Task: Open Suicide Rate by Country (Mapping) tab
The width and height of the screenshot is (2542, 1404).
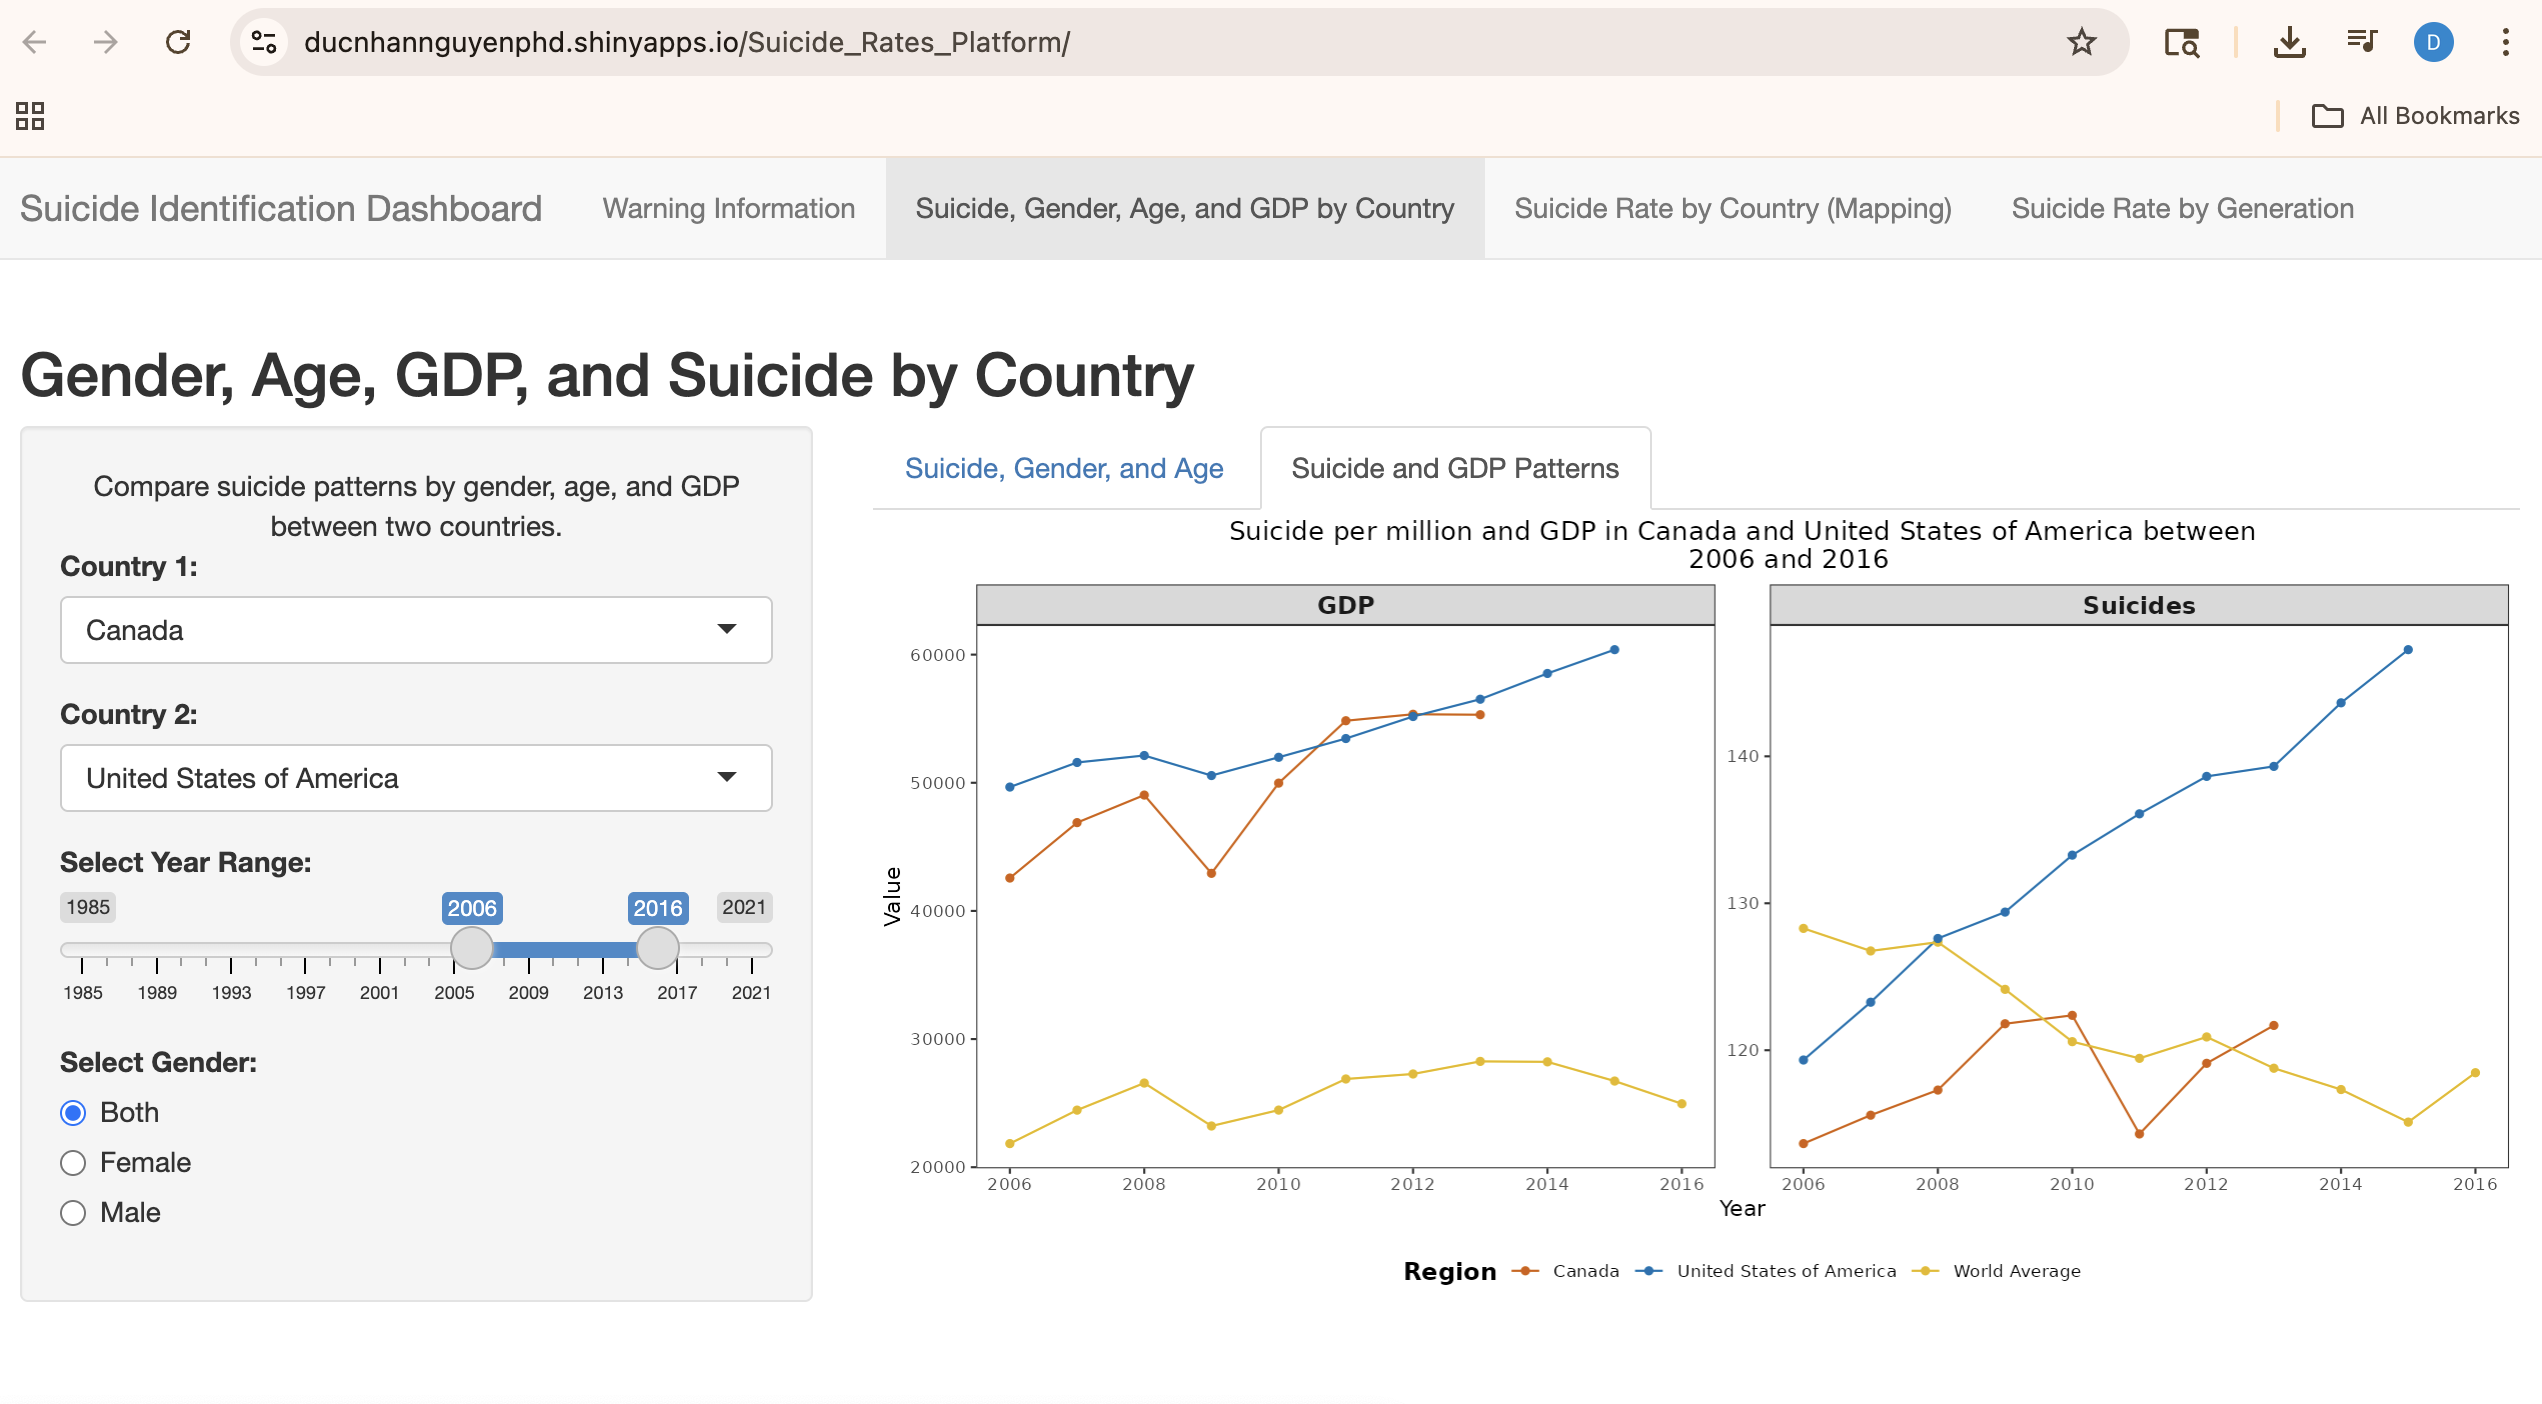Action: click(1733, 208)
